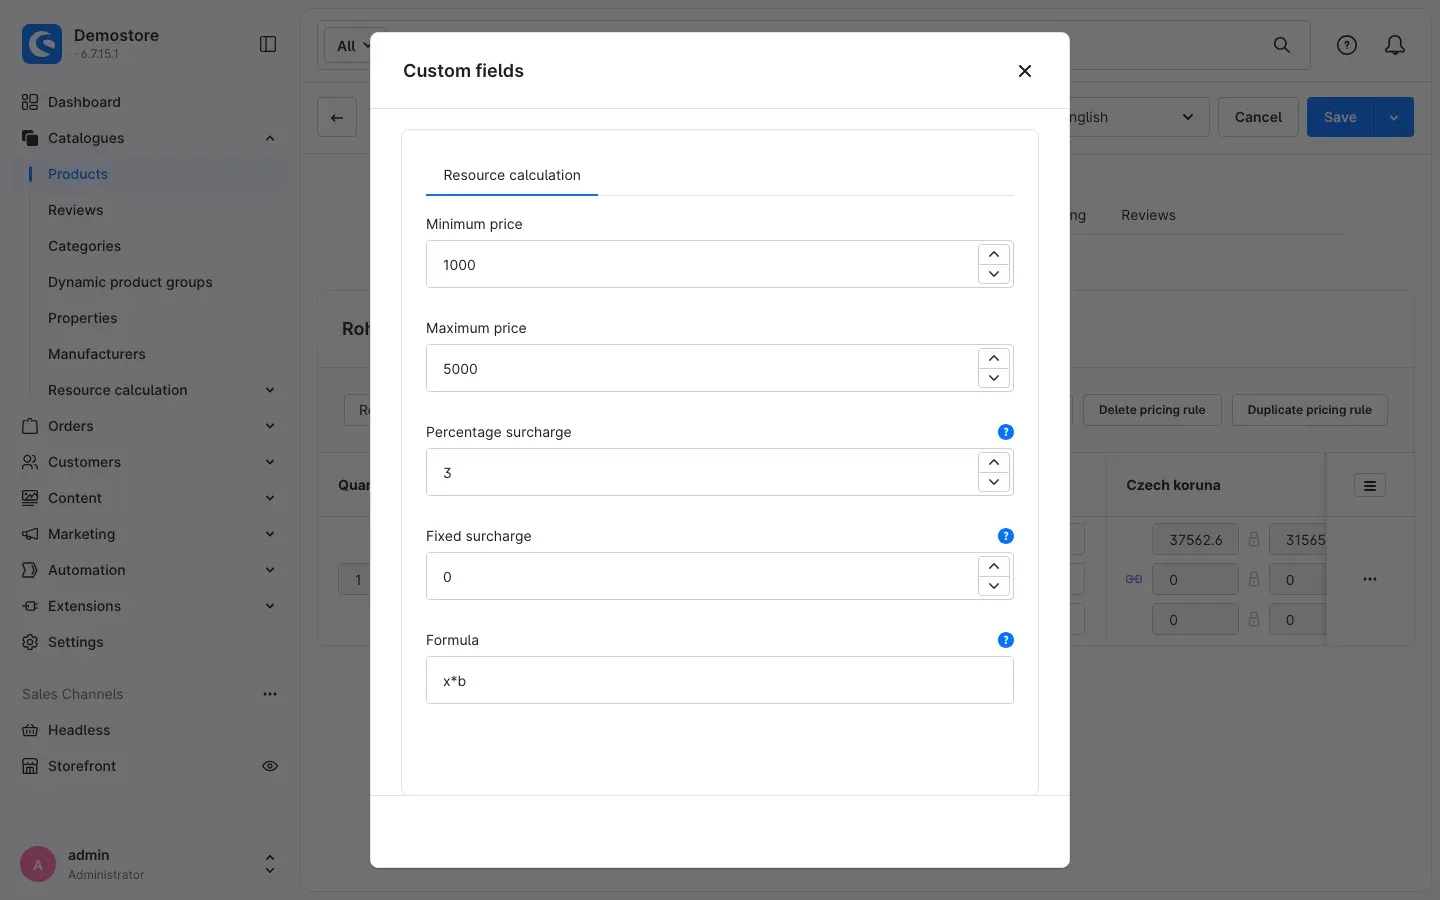1440x900 pixels.
Task: Click Duplicate pricing rule button
Action: pos(1310,410)
